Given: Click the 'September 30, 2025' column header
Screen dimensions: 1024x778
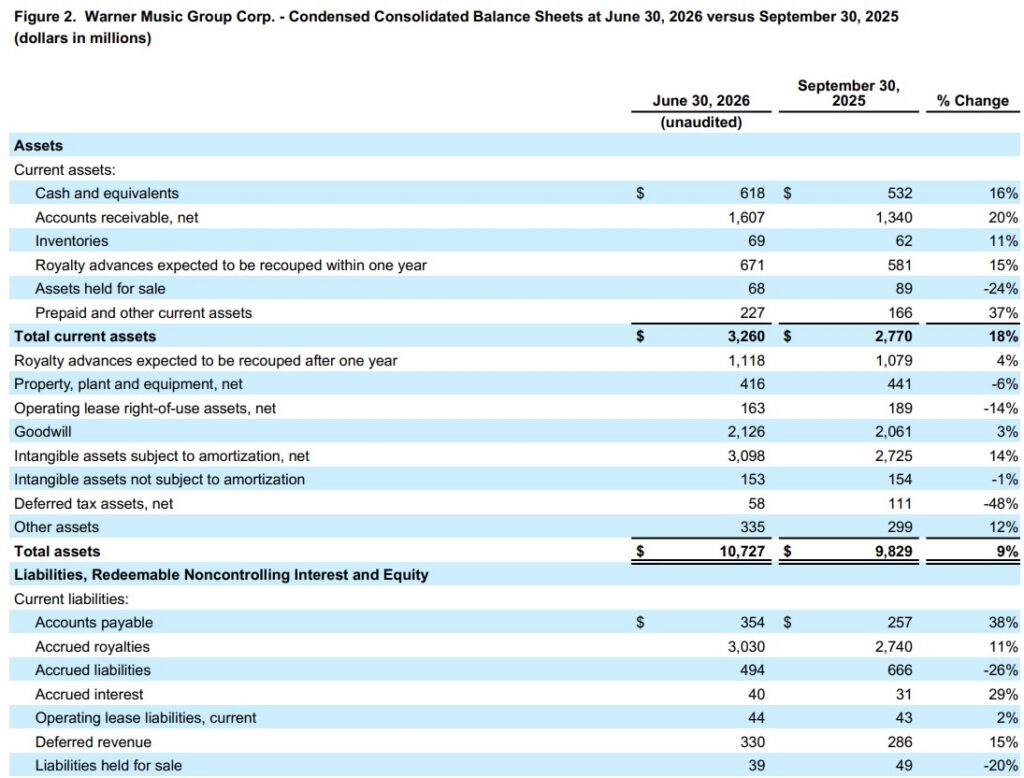Looking at the screenshot, I should 848,93.
